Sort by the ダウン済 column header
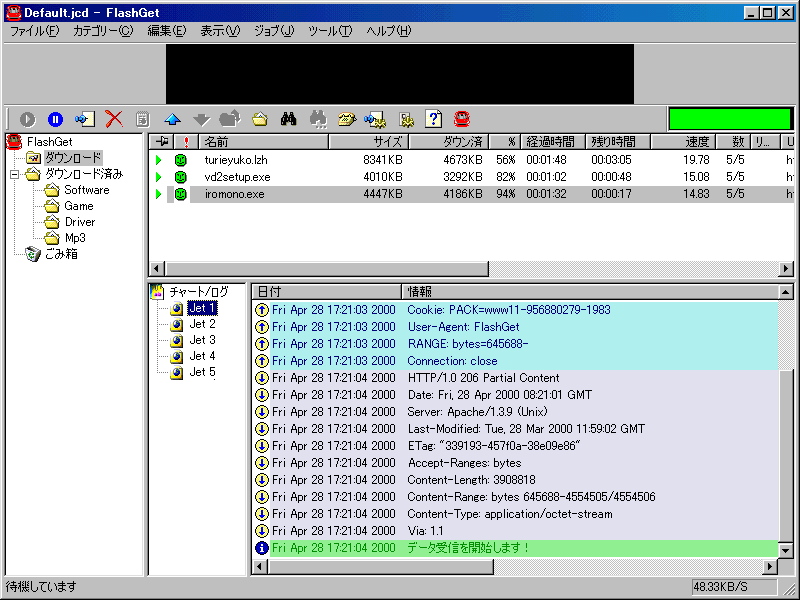 pos(449,142)
